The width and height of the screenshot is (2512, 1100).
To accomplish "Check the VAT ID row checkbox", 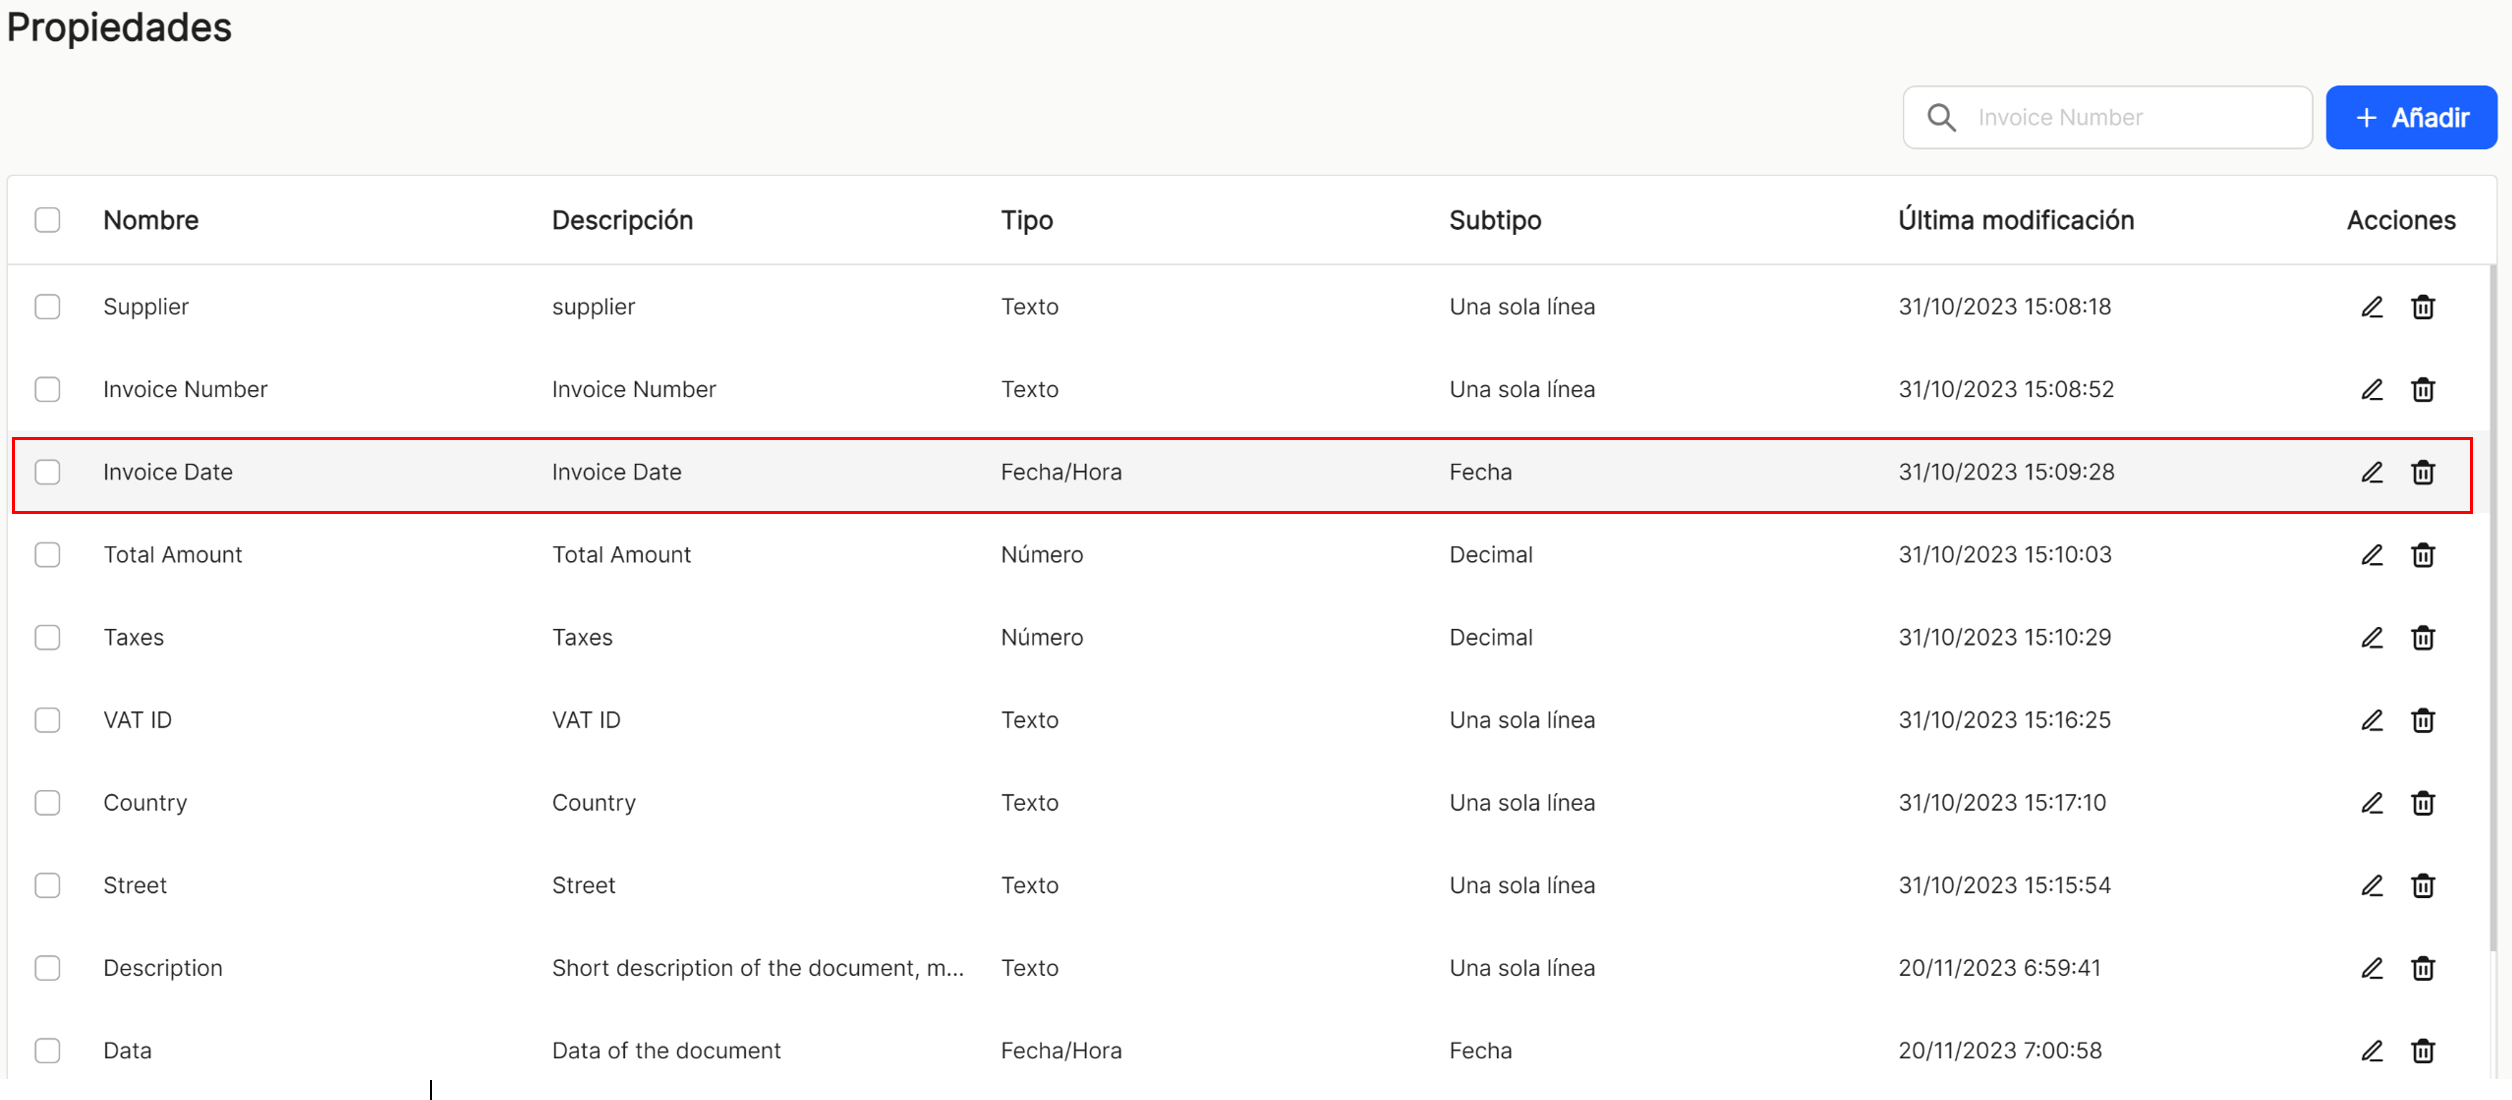I will tap(47, 720).
